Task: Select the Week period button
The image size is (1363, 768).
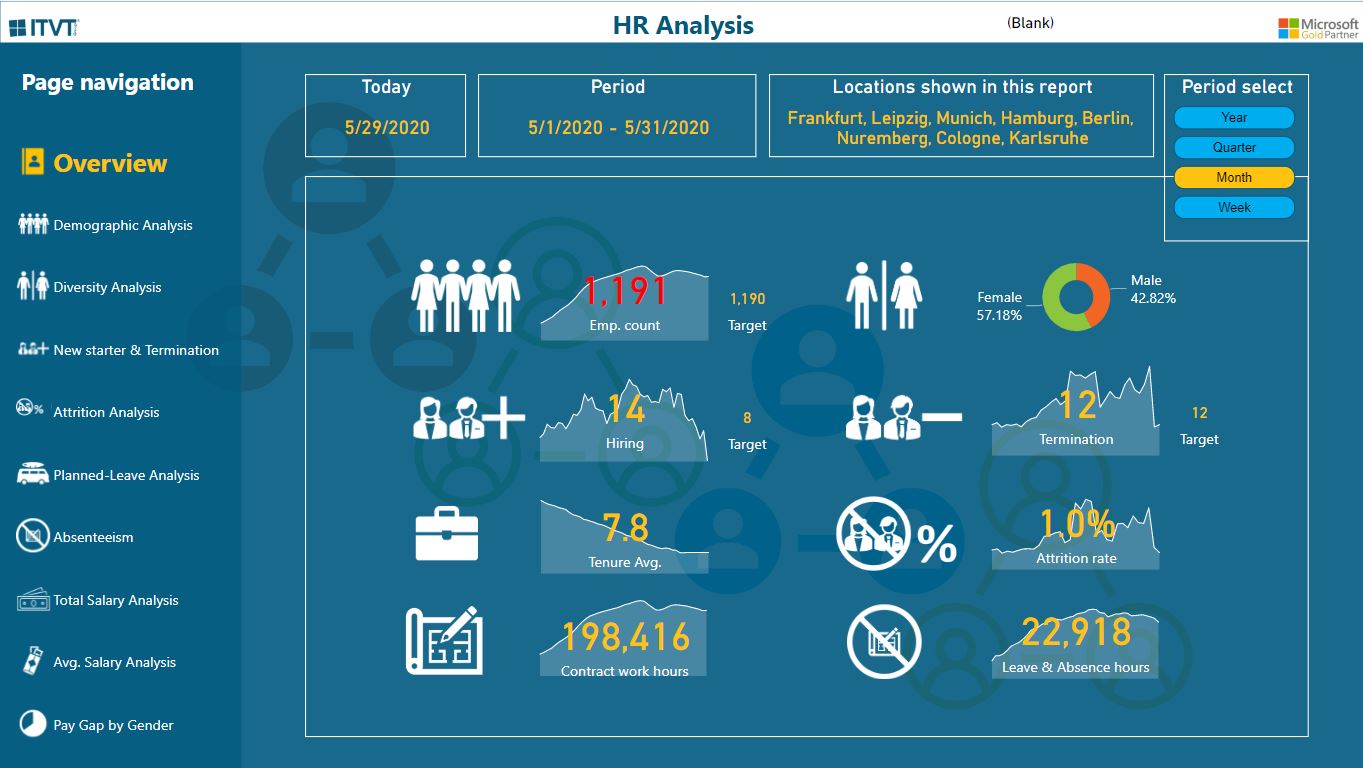Action: pyautogui.click(x=1234, y=207)
